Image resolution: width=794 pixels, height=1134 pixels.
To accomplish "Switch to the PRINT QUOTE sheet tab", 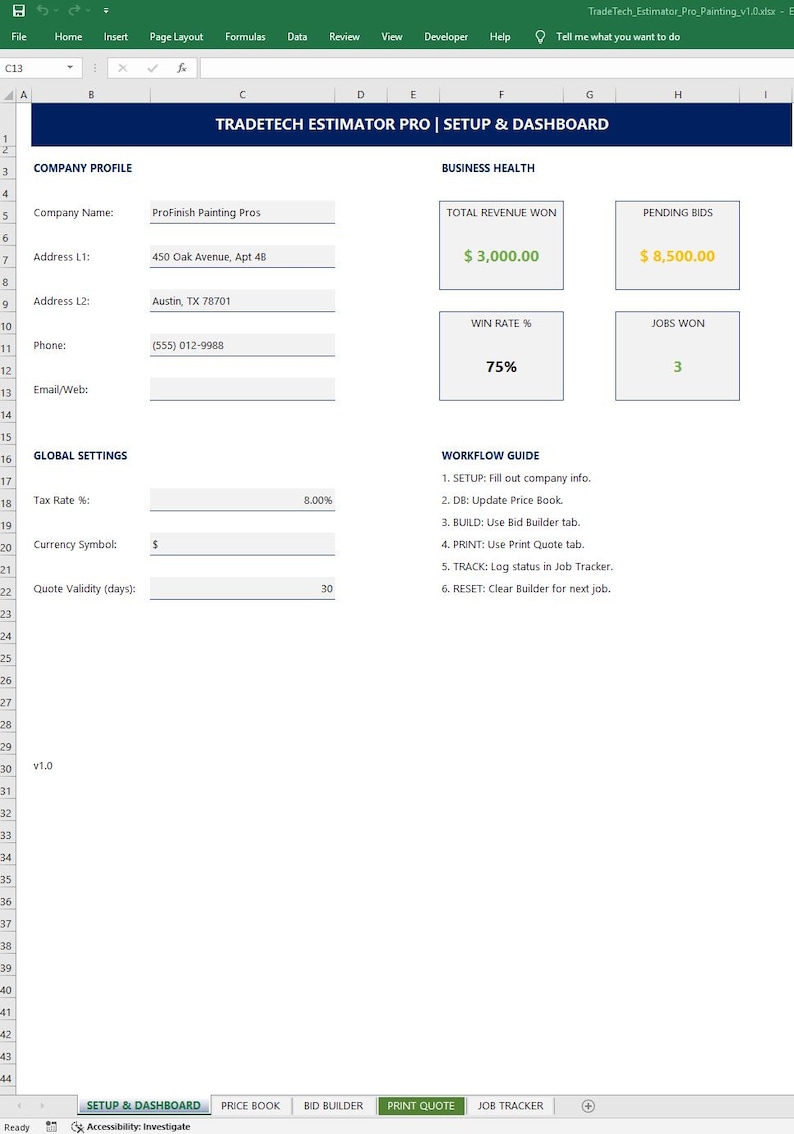I will [421, 1106].
